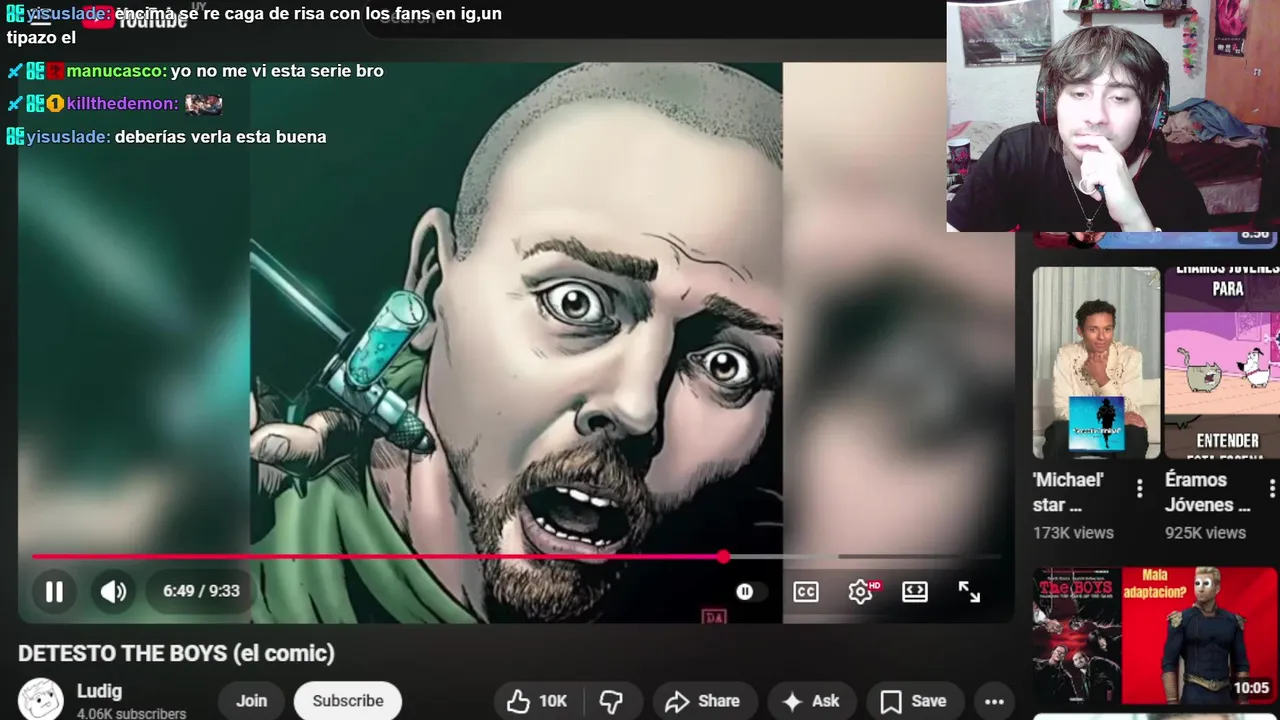1280x720 pixels.
Task: Pause the video playback
Action: [54, 591]
